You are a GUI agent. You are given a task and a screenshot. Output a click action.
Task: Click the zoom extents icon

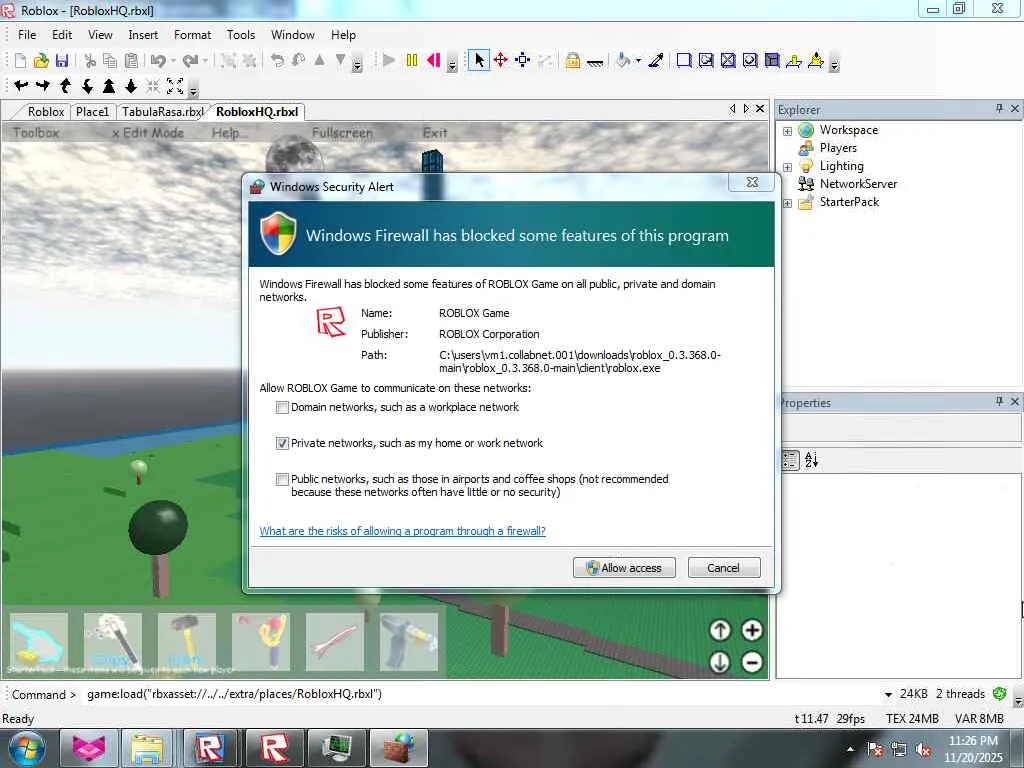(175, 86)
